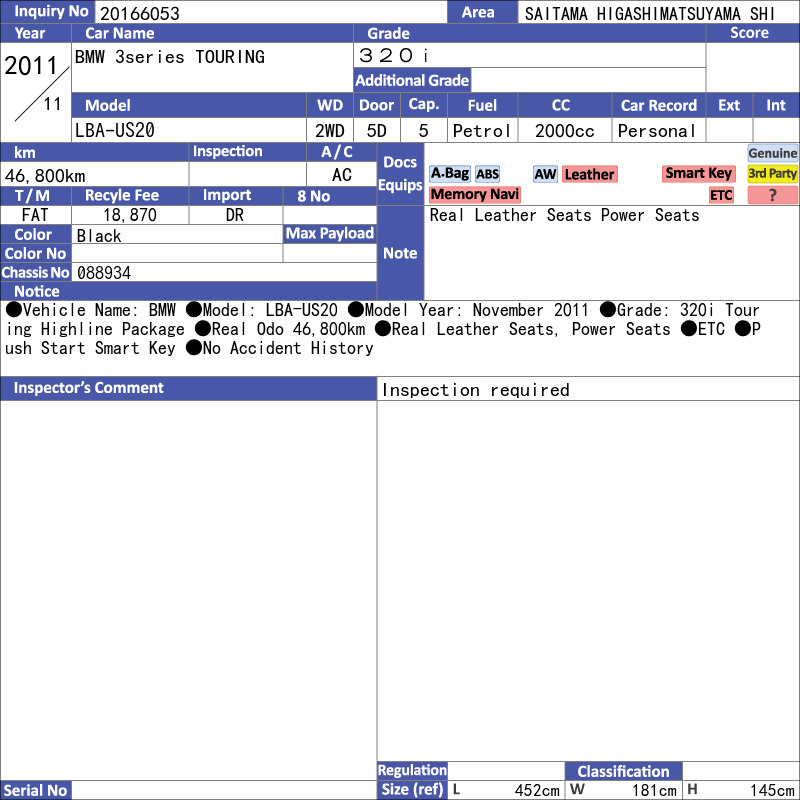Click the year 2011 value

(31, 66)
